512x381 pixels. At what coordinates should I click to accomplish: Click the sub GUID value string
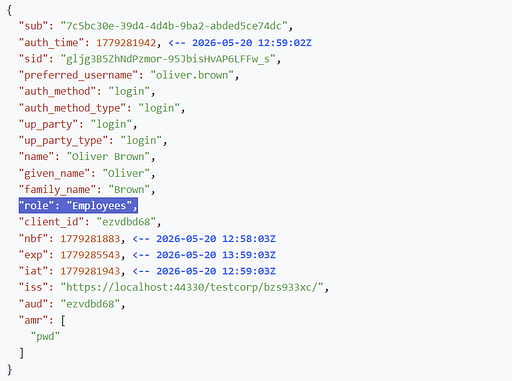[x=174, y=26]
